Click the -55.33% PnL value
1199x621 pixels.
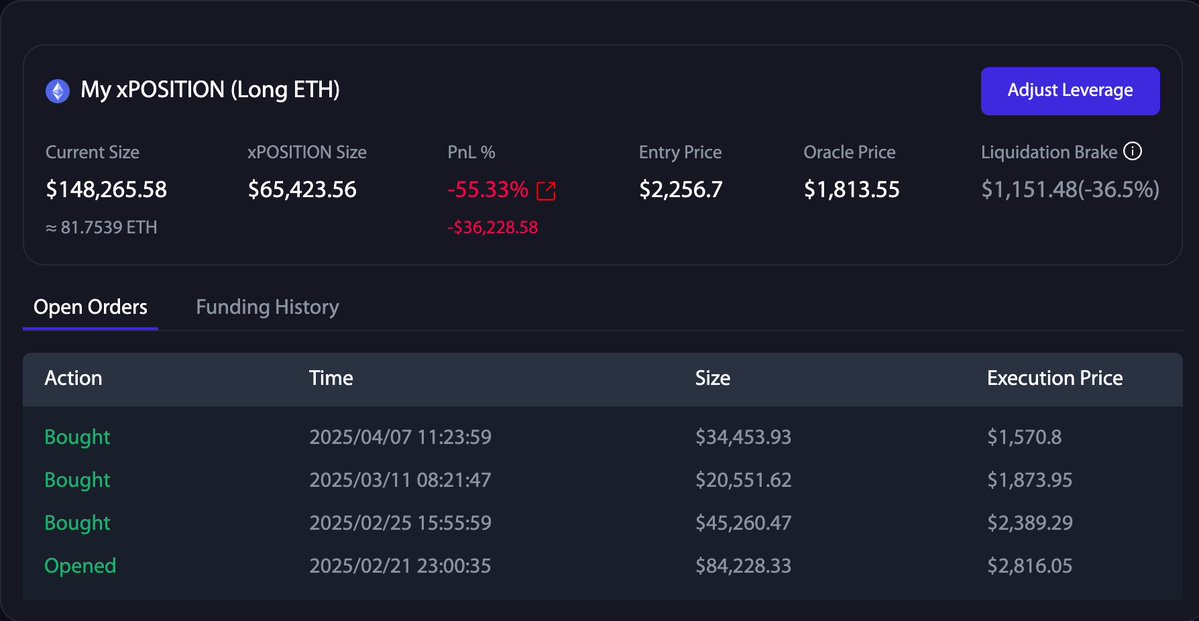(488, 189)
